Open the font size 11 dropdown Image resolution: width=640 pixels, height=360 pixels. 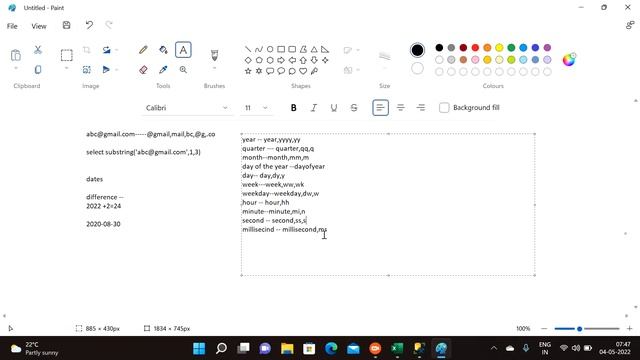tap(257, 108)
